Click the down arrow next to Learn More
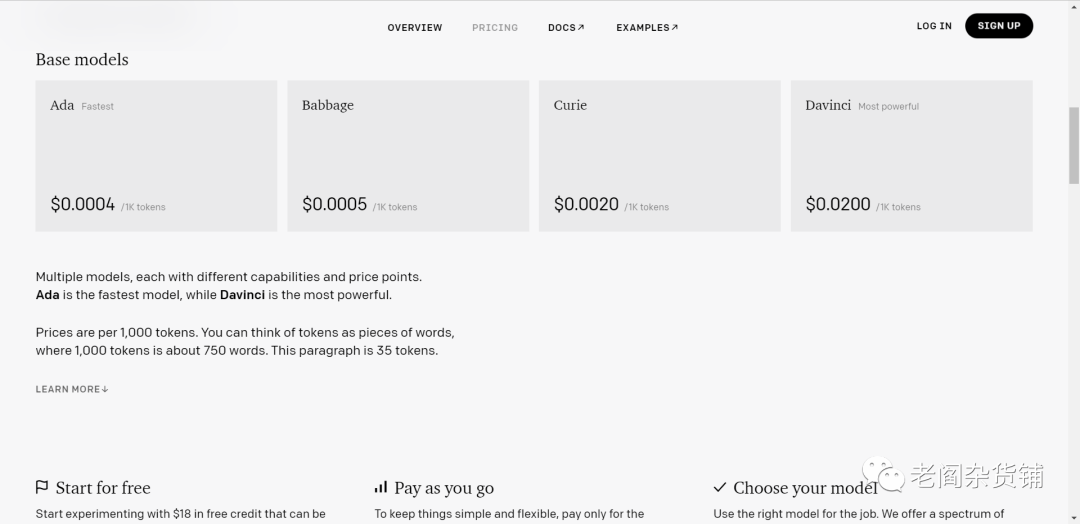This screenshot has height=524, width=1080. 105,389
